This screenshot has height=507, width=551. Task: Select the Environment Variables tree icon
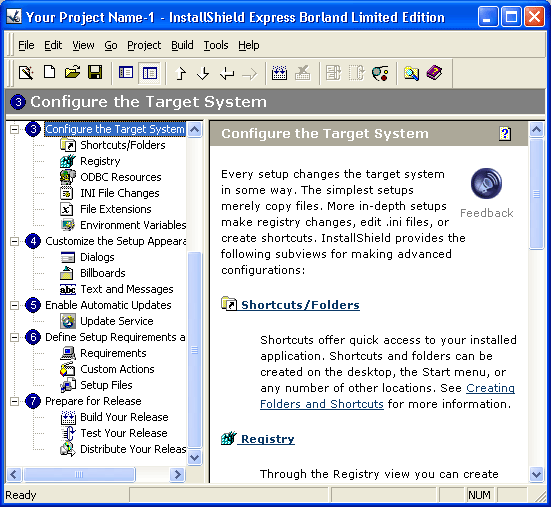tap(67, 225)
